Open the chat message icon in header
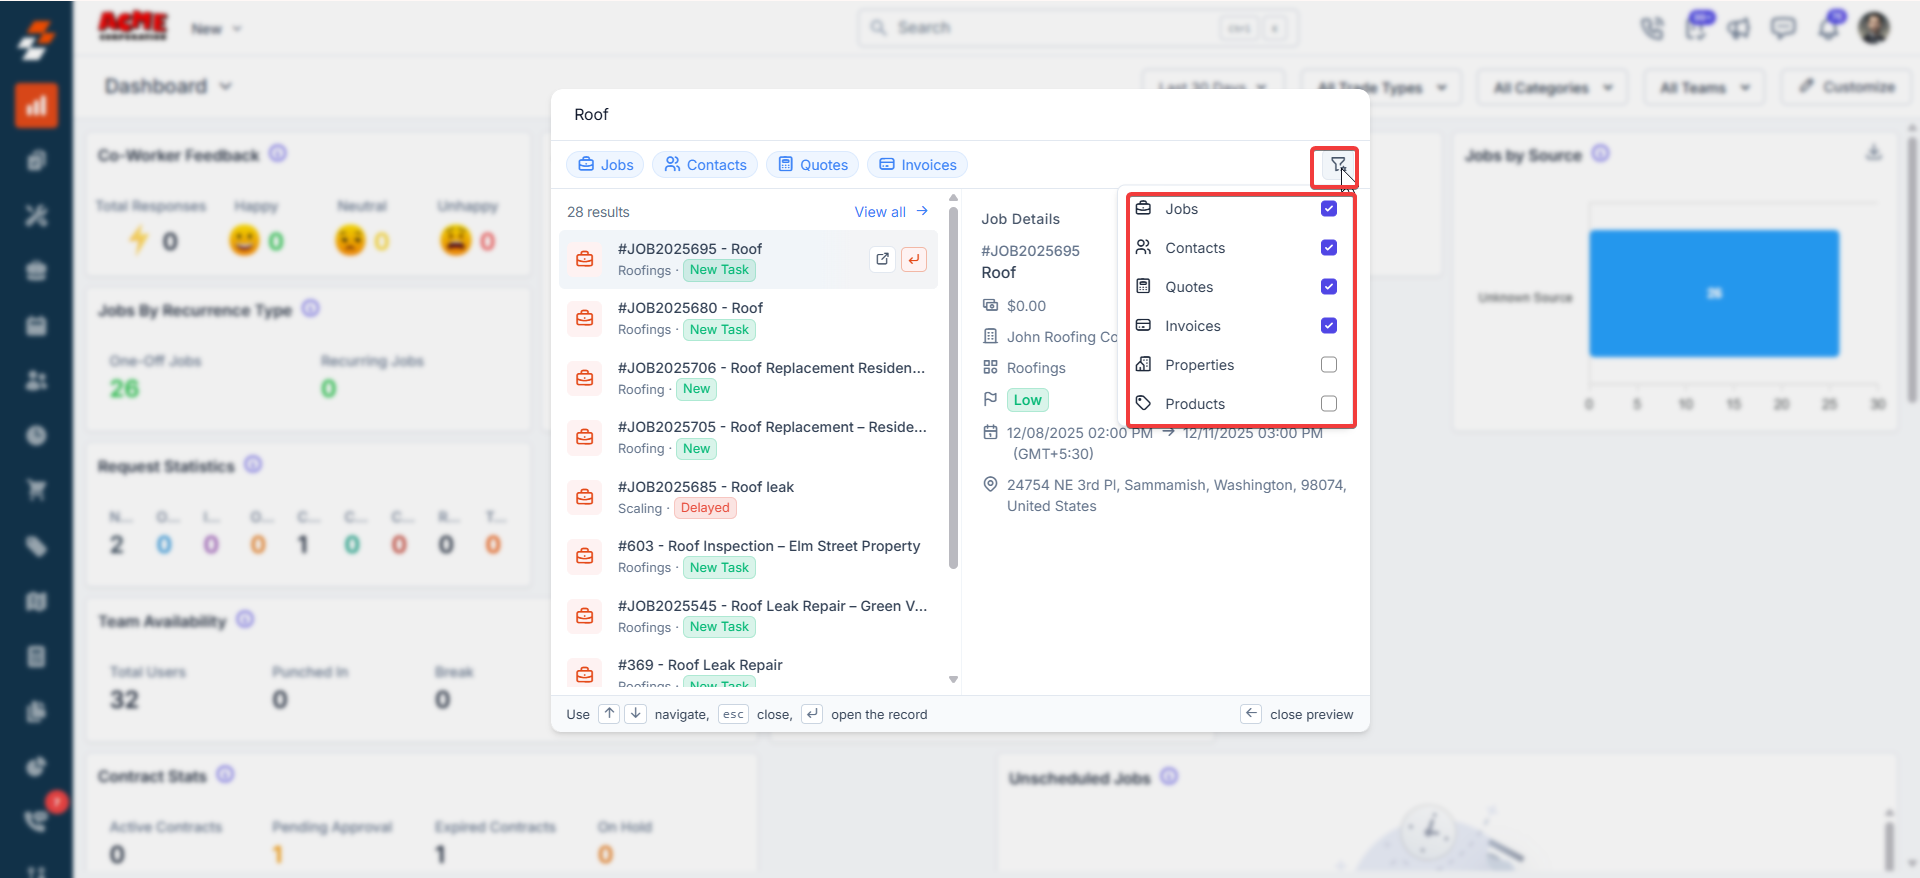Screen dimensions: 1920x878 pyautogui.click(x=1783, y=28)
